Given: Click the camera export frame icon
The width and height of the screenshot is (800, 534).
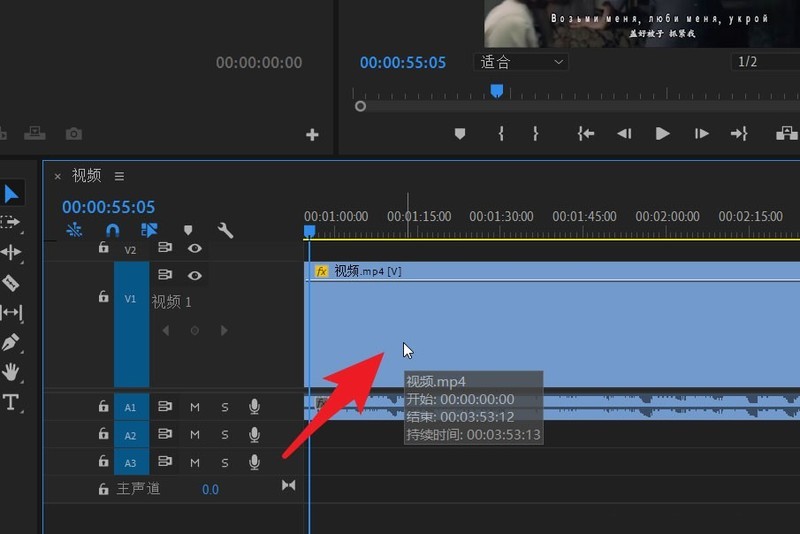Looking at the screenshot, I should pyautogui.click(x=73, y=134).
